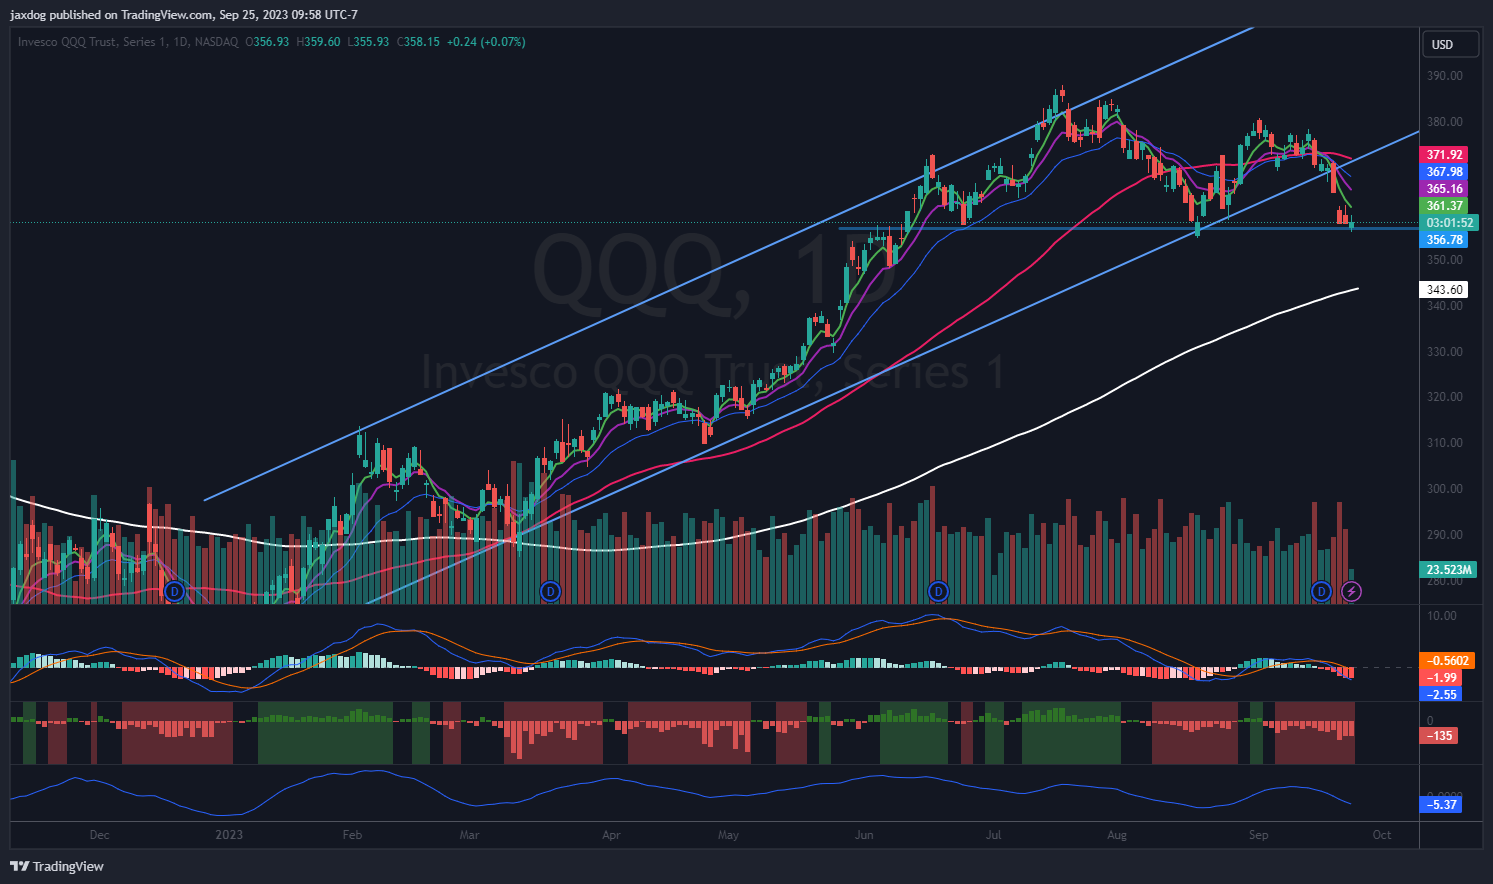Click the 380.00 price axis level
Image resolution: width=1493 pixels, height=884 pixels.
pyautogui.click(x=1444, y=122)
